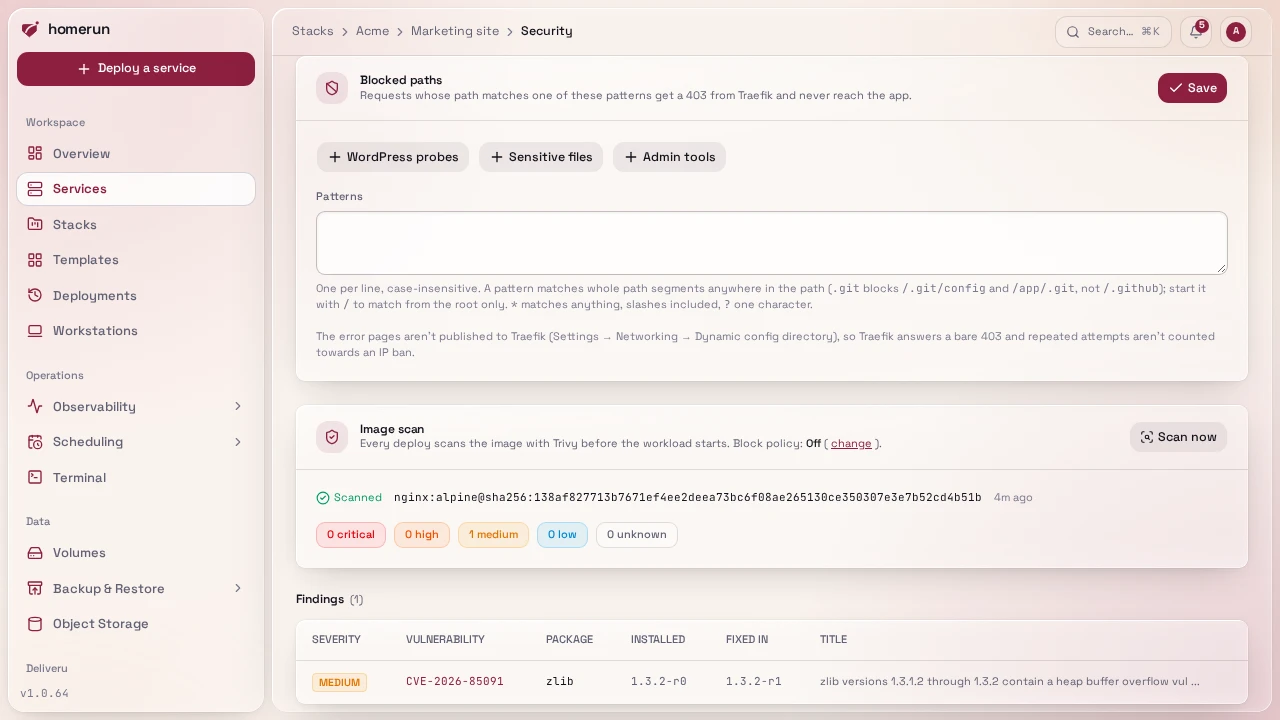The width and height of the screenshot is (1280, 720).
Task: Click the Image scan shield icon
Action: coord(332,437)
